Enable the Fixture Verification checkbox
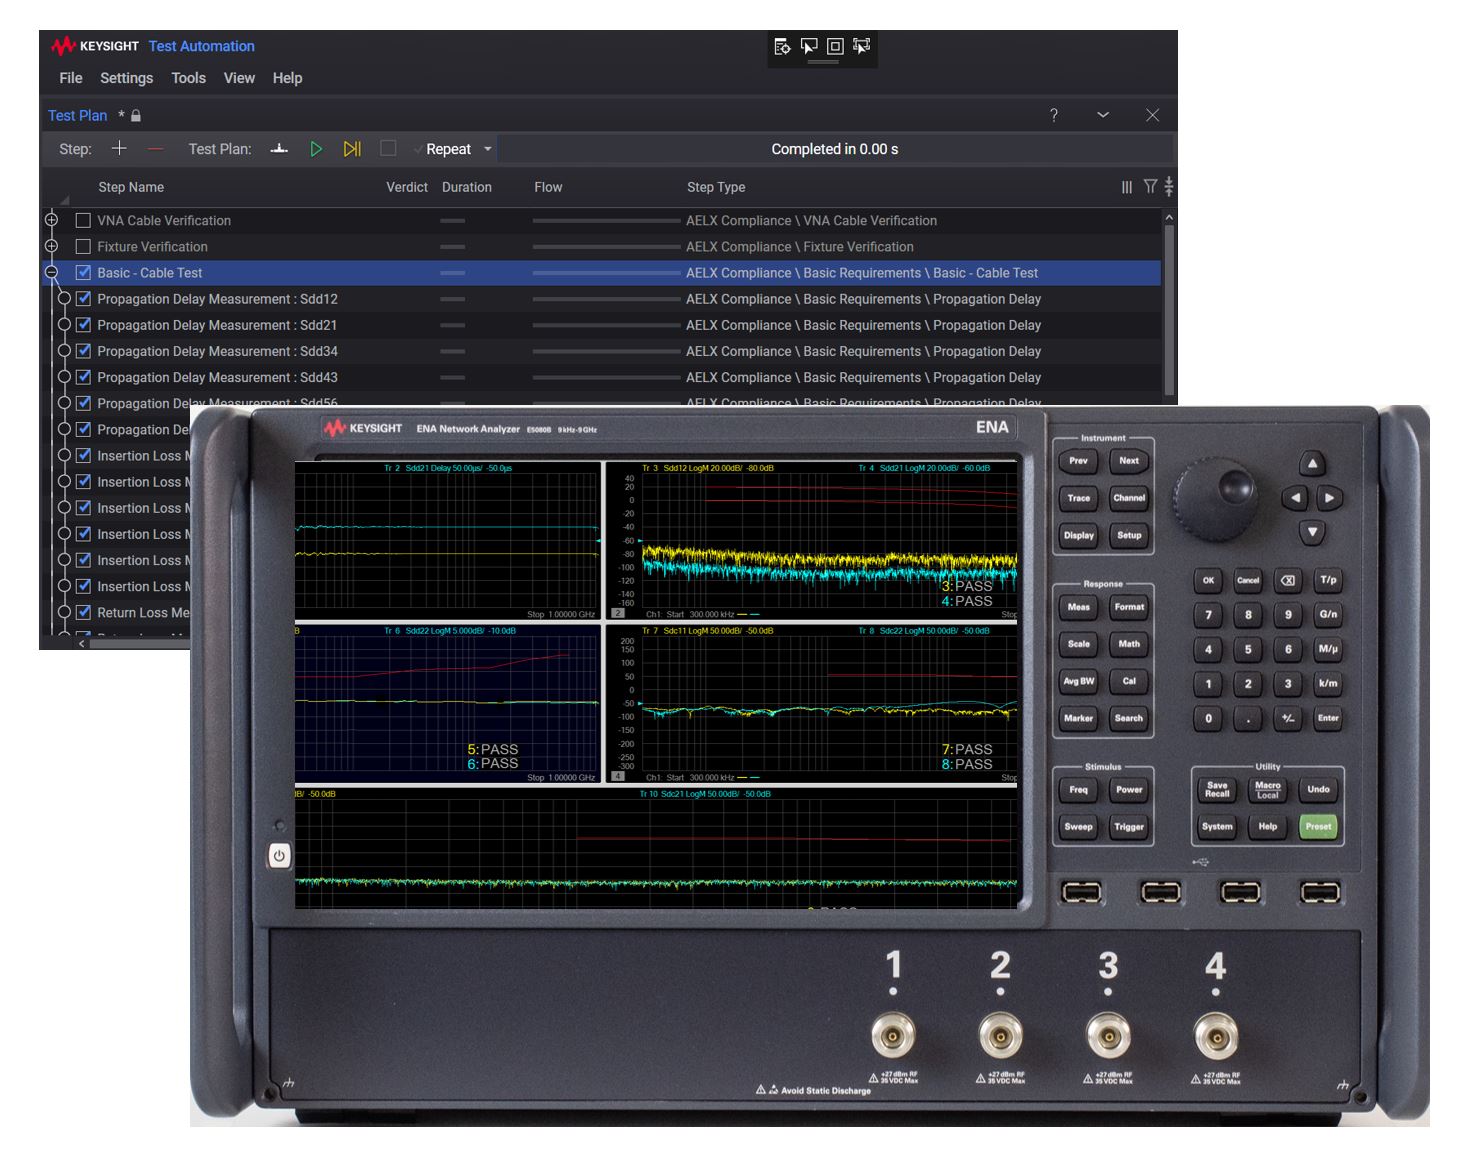The image size is (1458, 1159). point(83,246)
